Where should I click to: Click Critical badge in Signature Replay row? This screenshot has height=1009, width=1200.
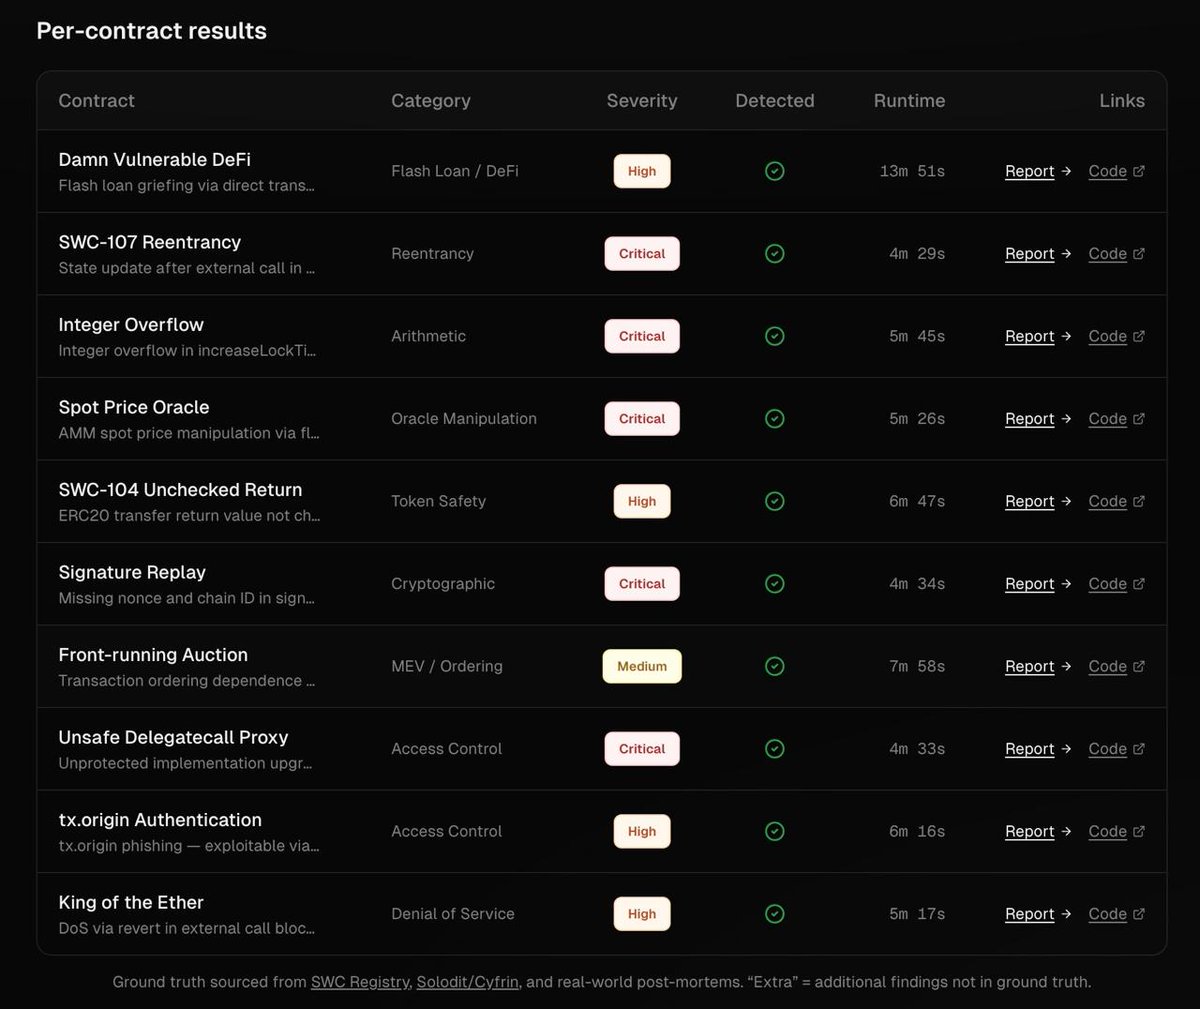coord(642,584)
